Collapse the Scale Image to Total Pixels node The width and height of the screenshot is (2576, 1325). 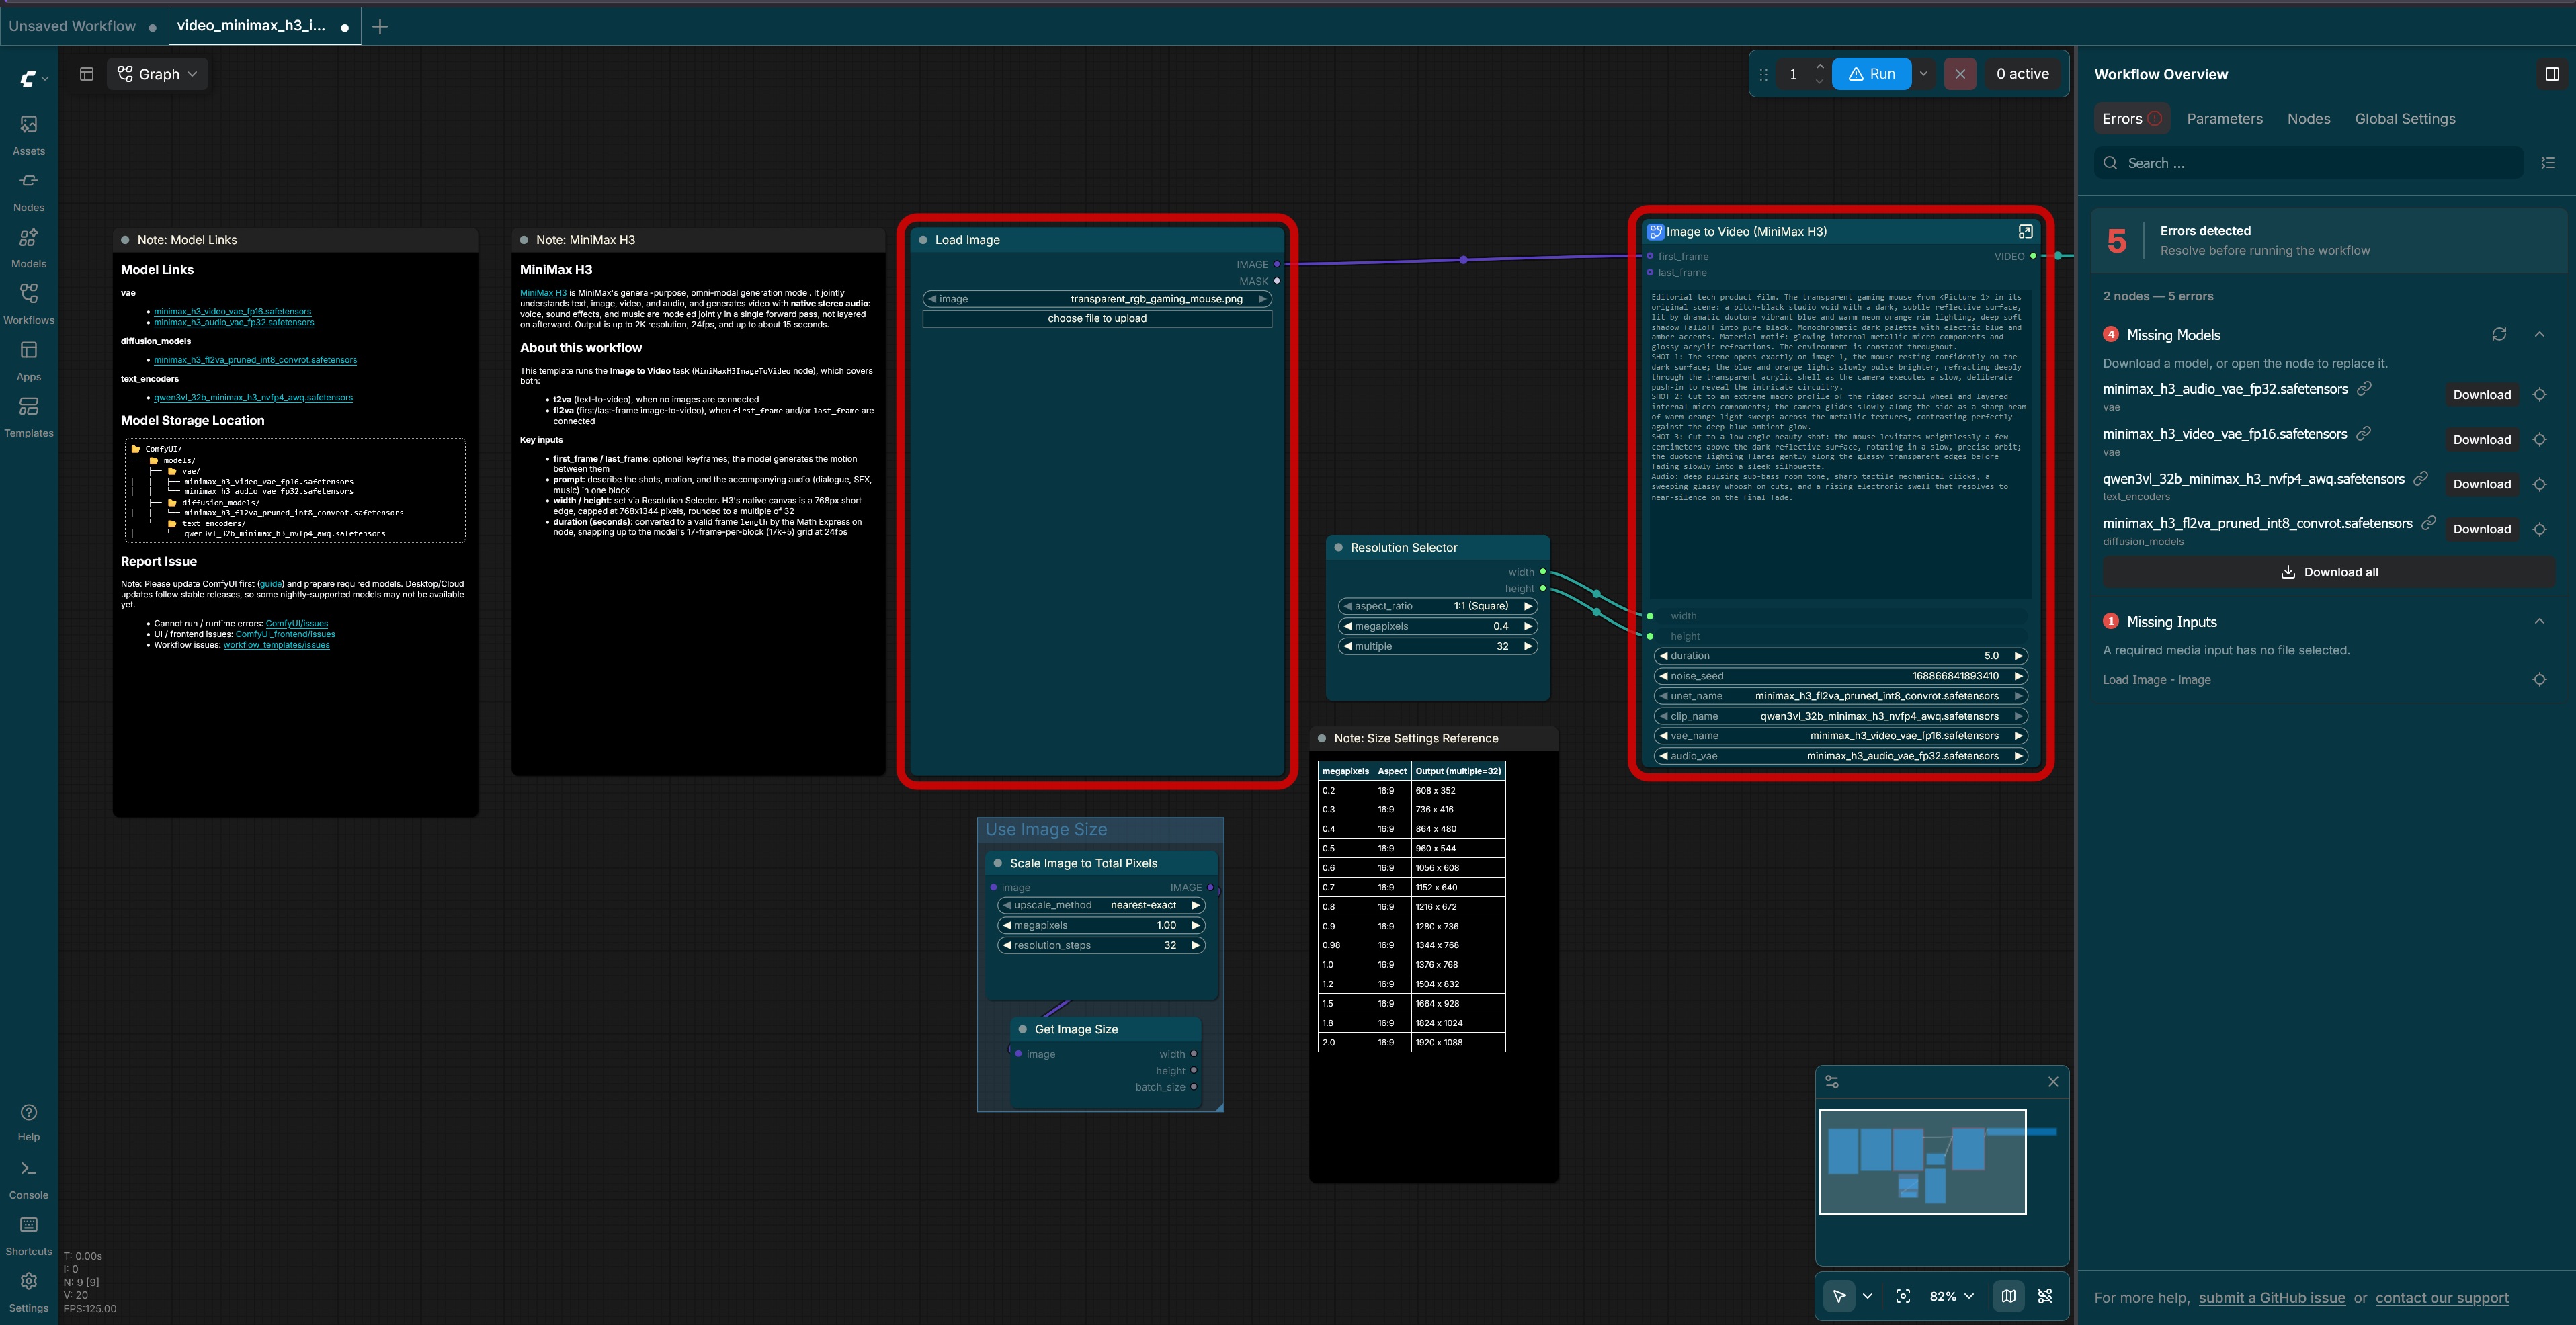point(998,863)
